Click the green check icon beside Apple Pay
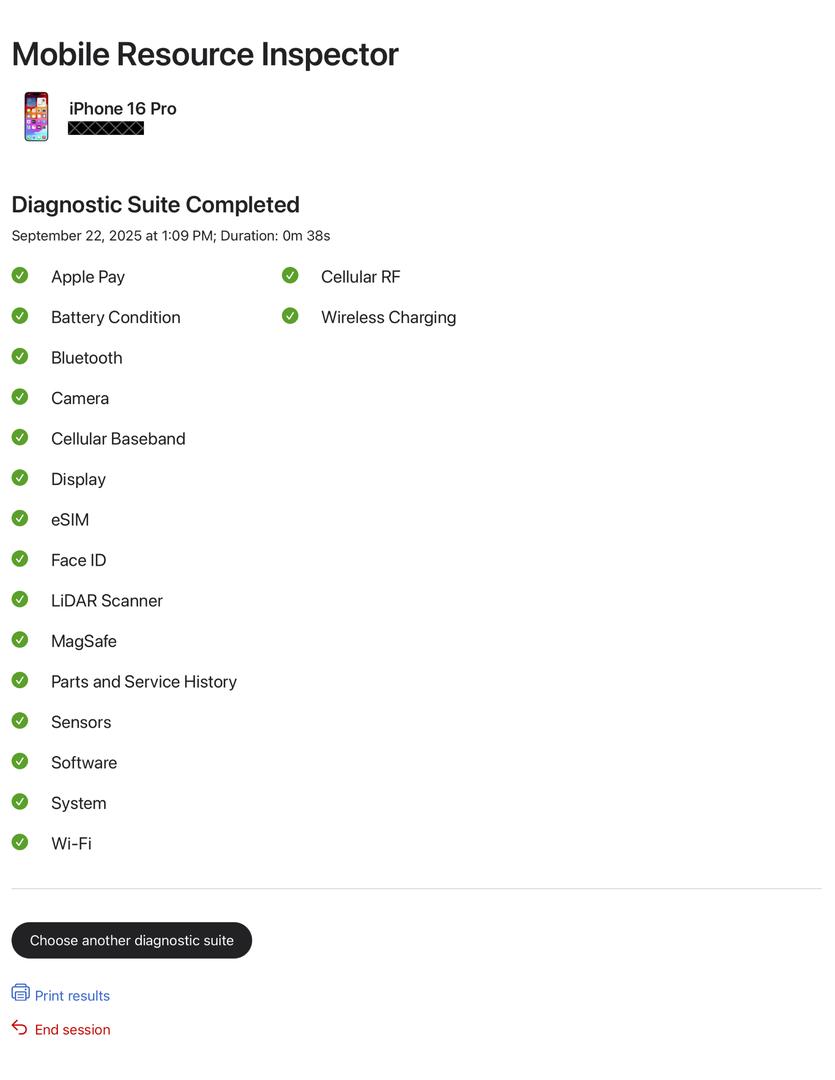Image resolution: width=835 pixels, height=1080 pixels. [20, 276]
